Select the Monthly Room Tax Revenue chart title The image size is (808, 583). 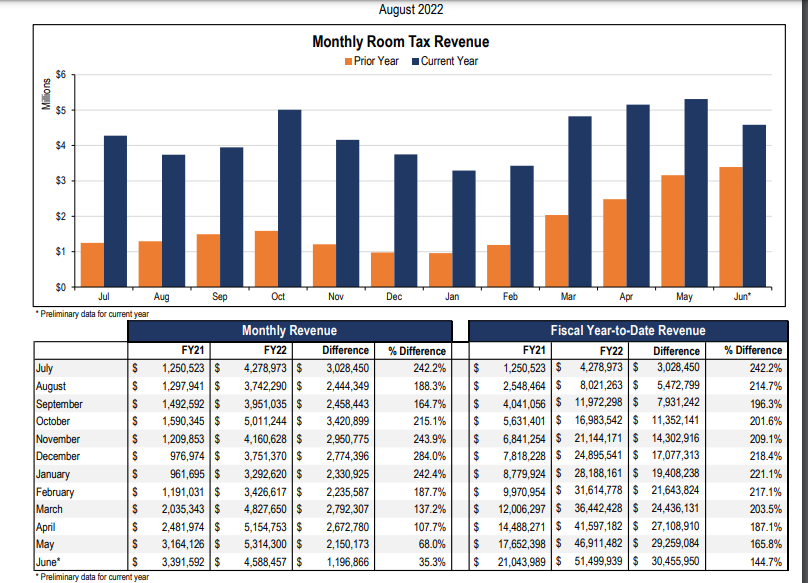click(401, 42)
